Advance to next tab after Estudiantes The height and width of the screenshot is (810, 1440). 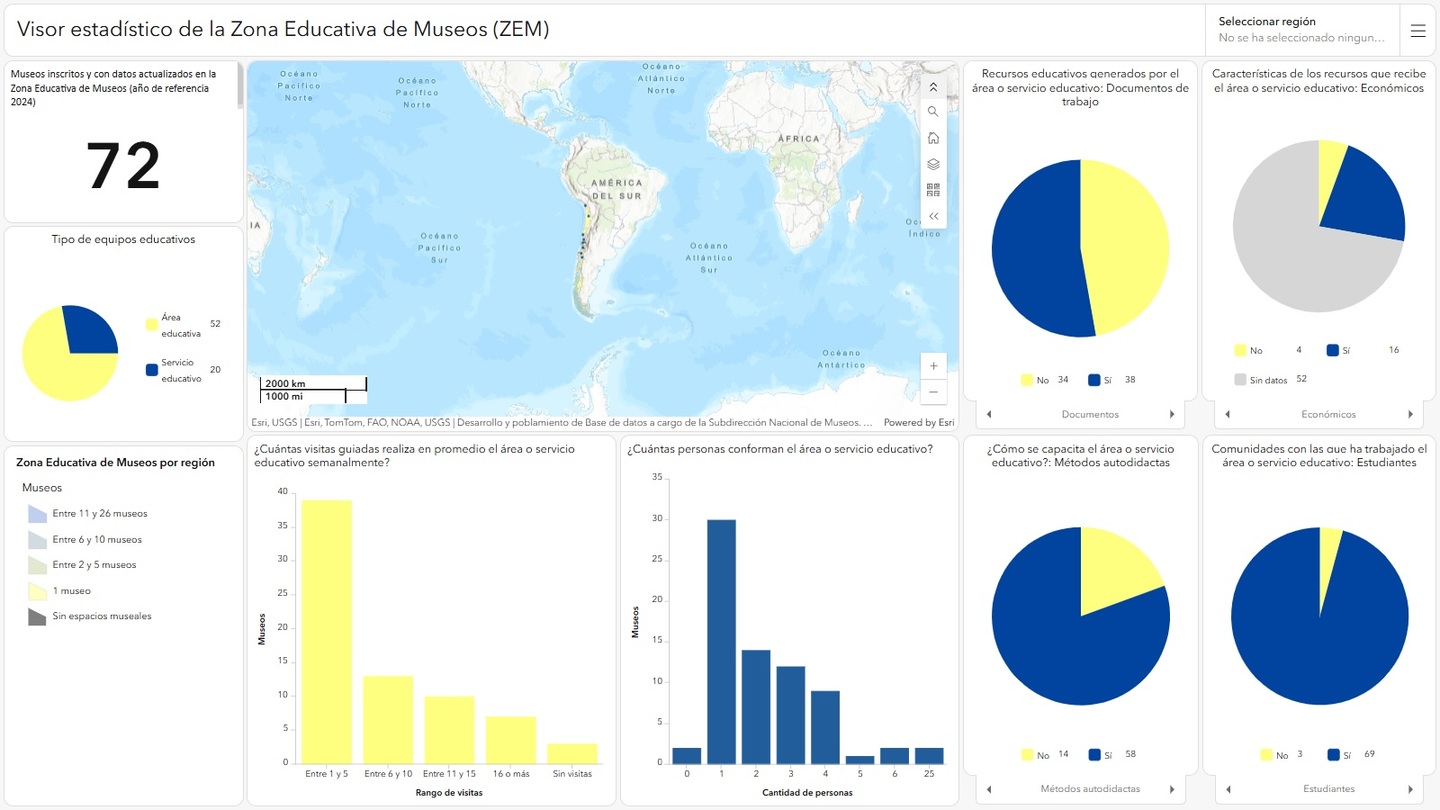point(1411,789)
